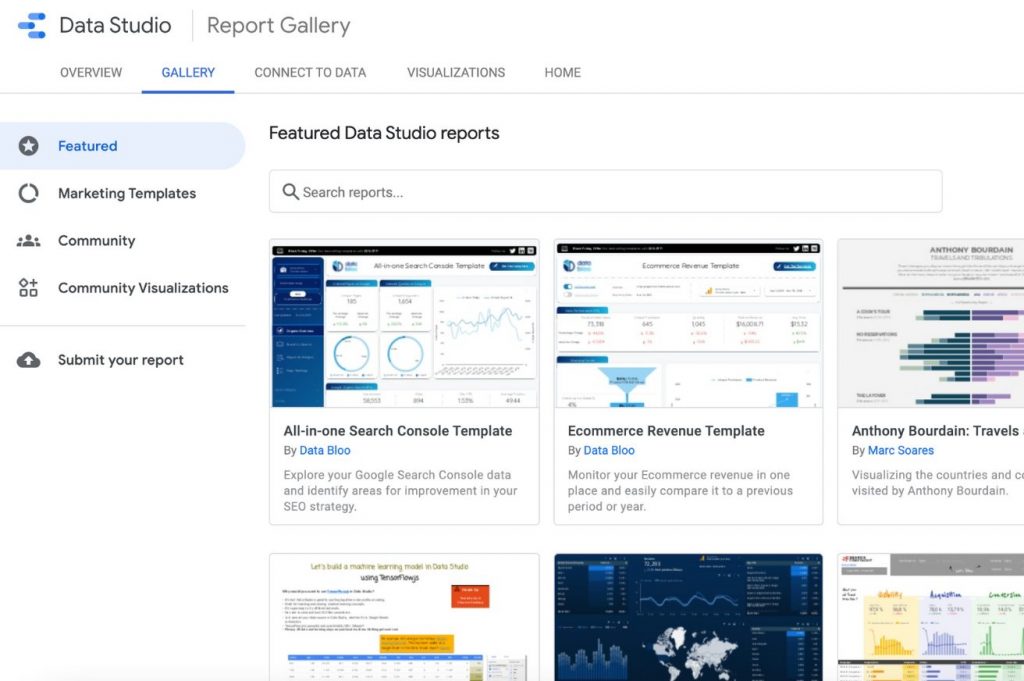This screenshot has height=681, width=1024.
Task: Open Marketing Templates category
Action: (122, 193)
